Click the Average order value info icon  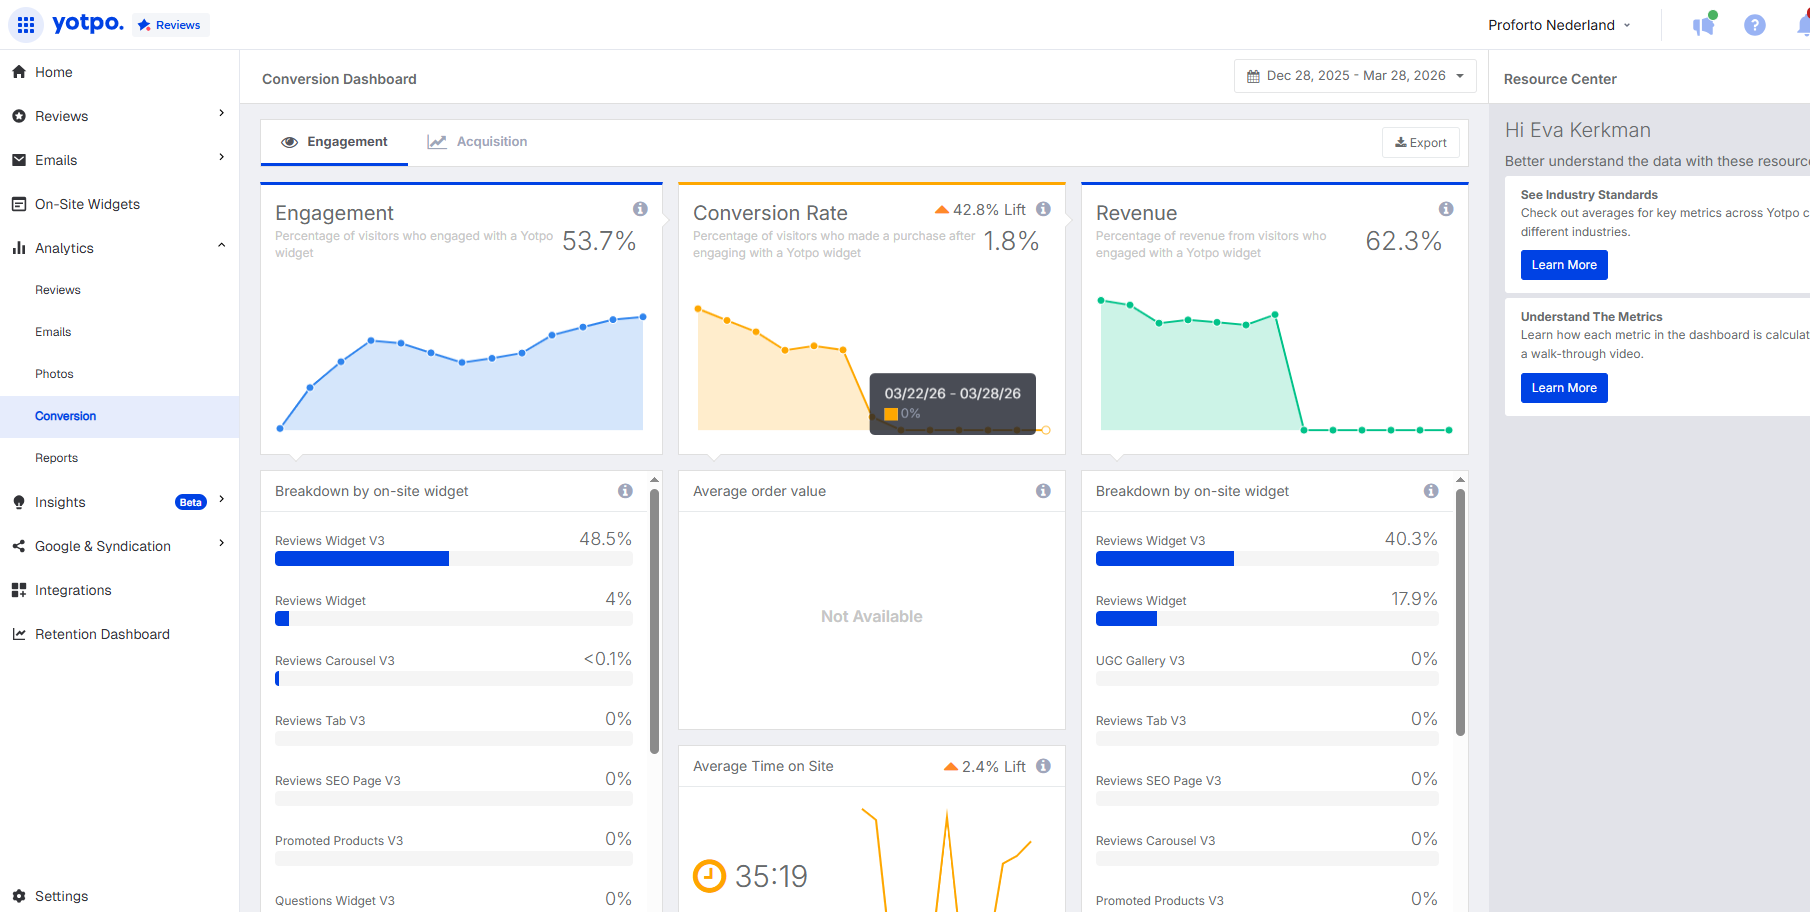(1043, 491)
